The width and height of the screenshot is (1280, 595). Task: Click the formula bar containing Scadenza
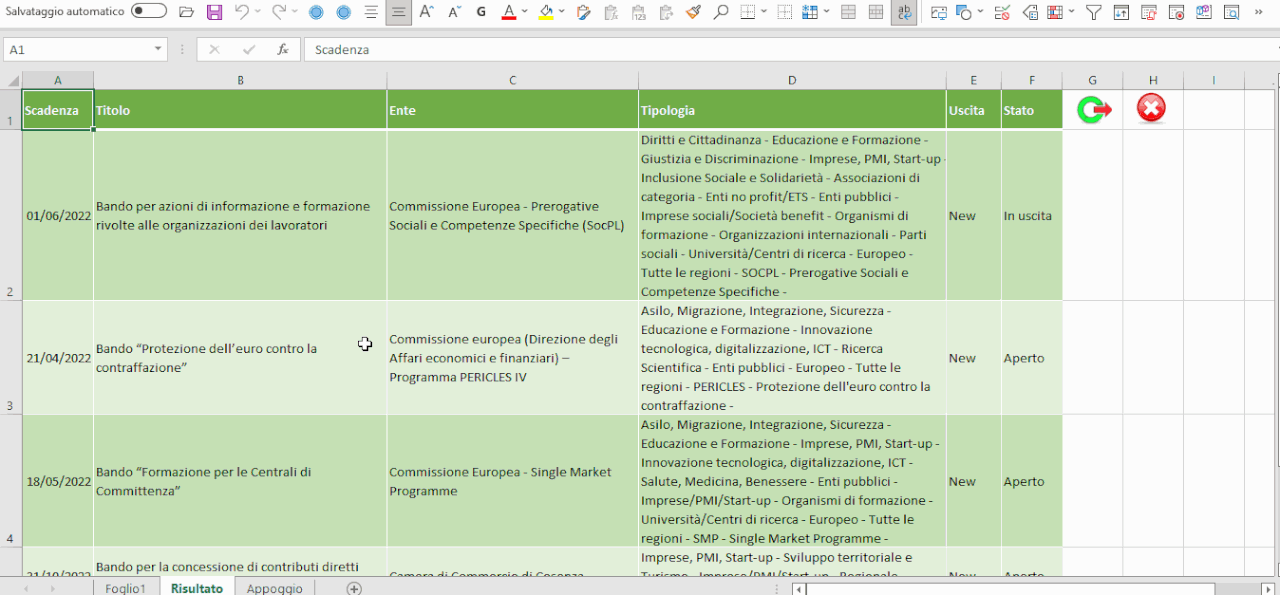pyautogui.click(x=790, y=49)
